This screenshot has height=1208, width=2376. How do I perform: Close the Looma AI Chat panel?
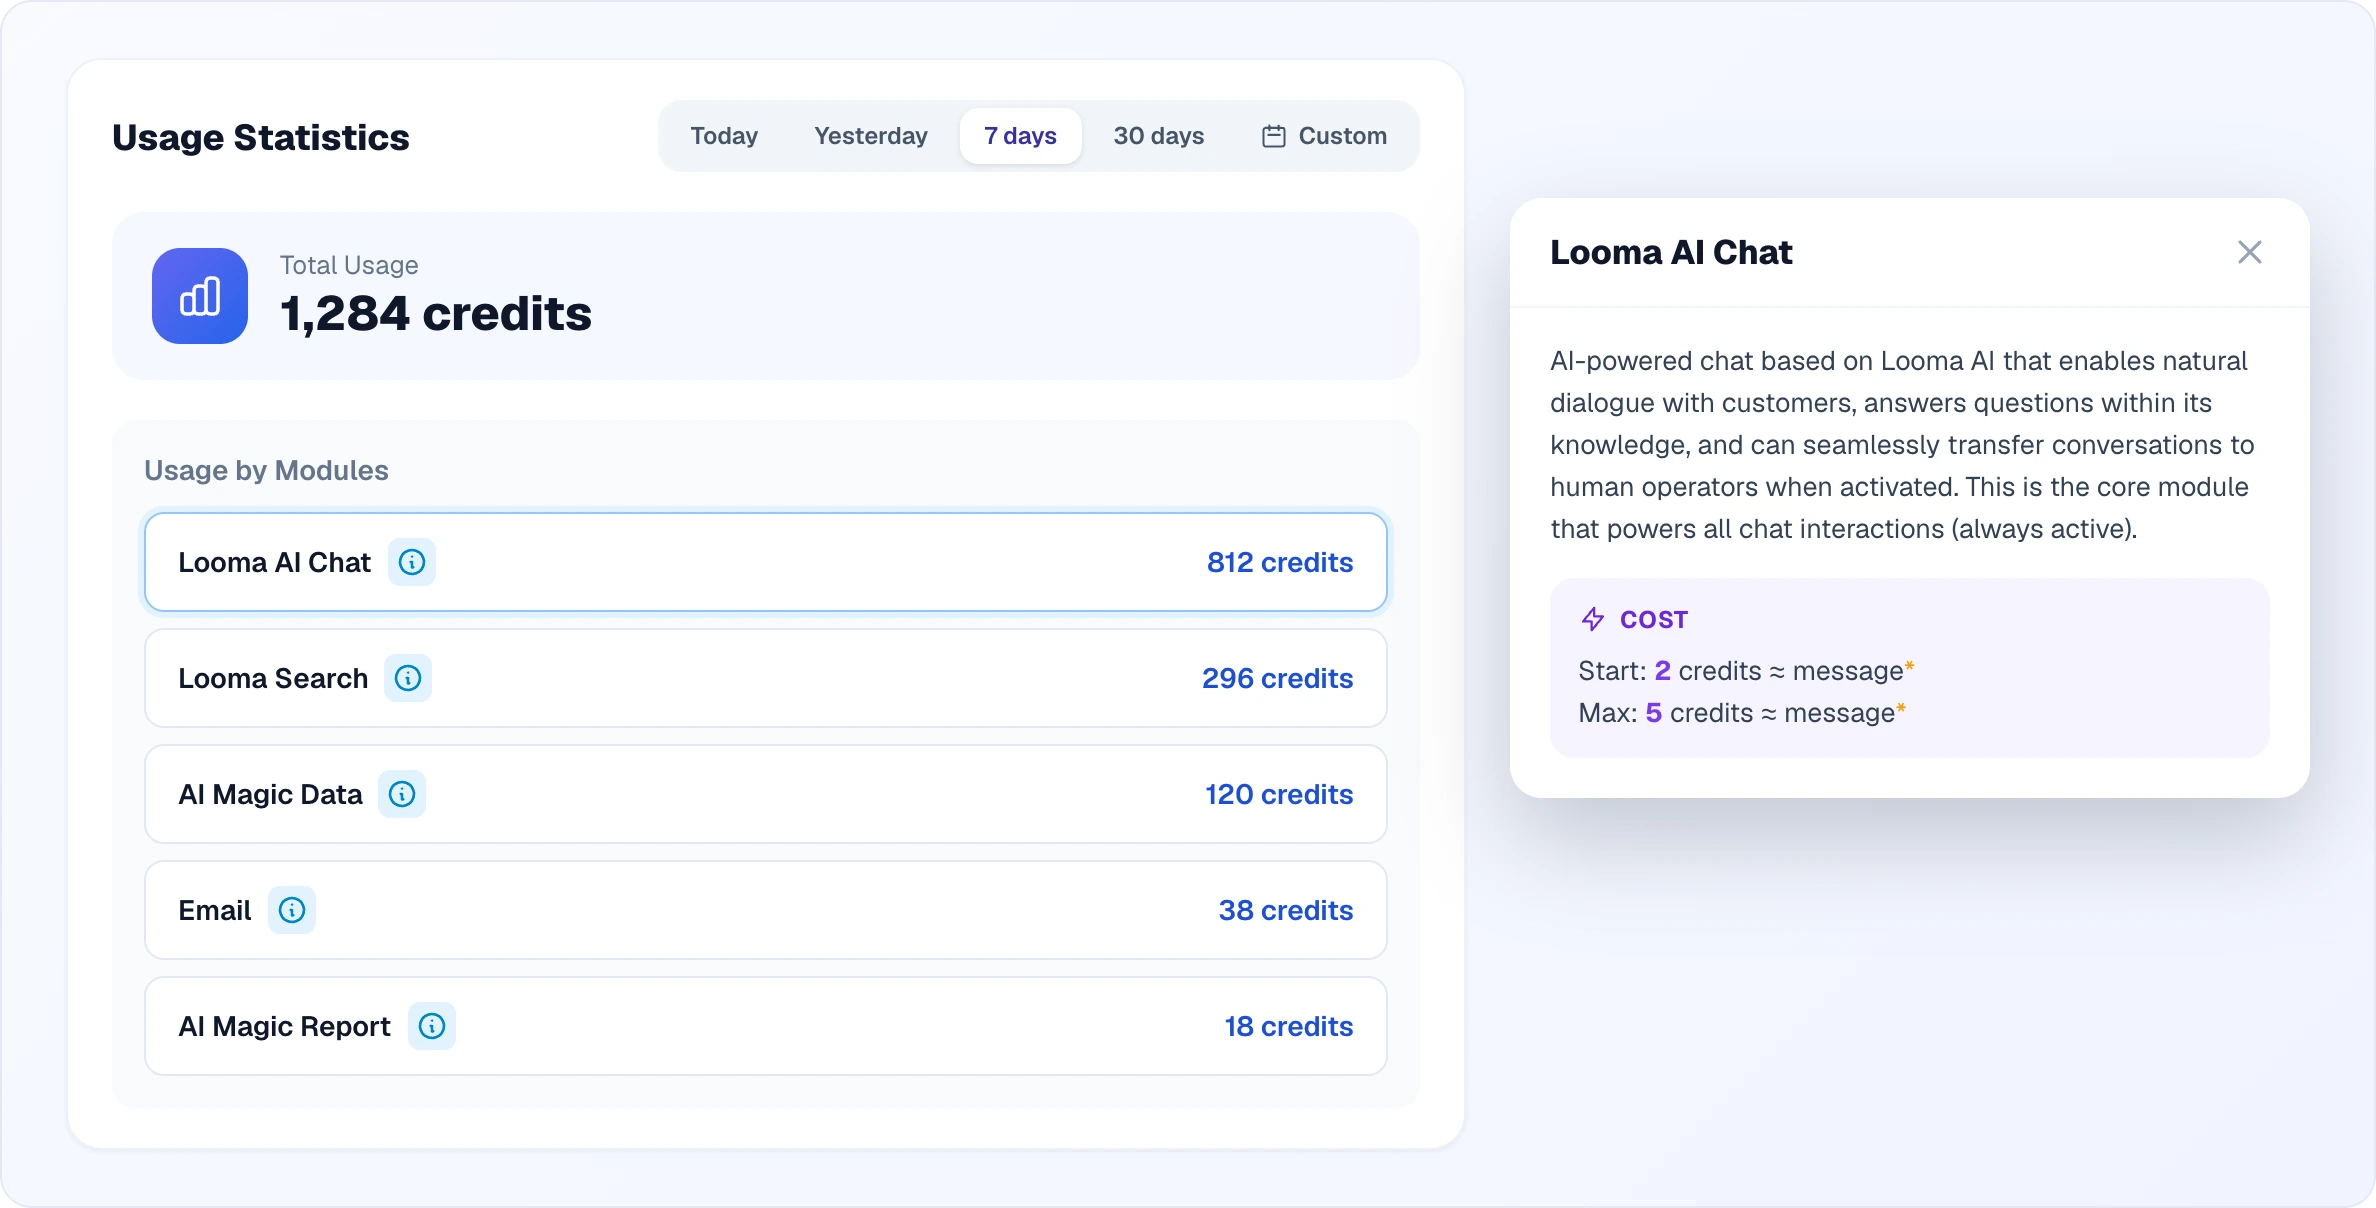coord(2250,252)
